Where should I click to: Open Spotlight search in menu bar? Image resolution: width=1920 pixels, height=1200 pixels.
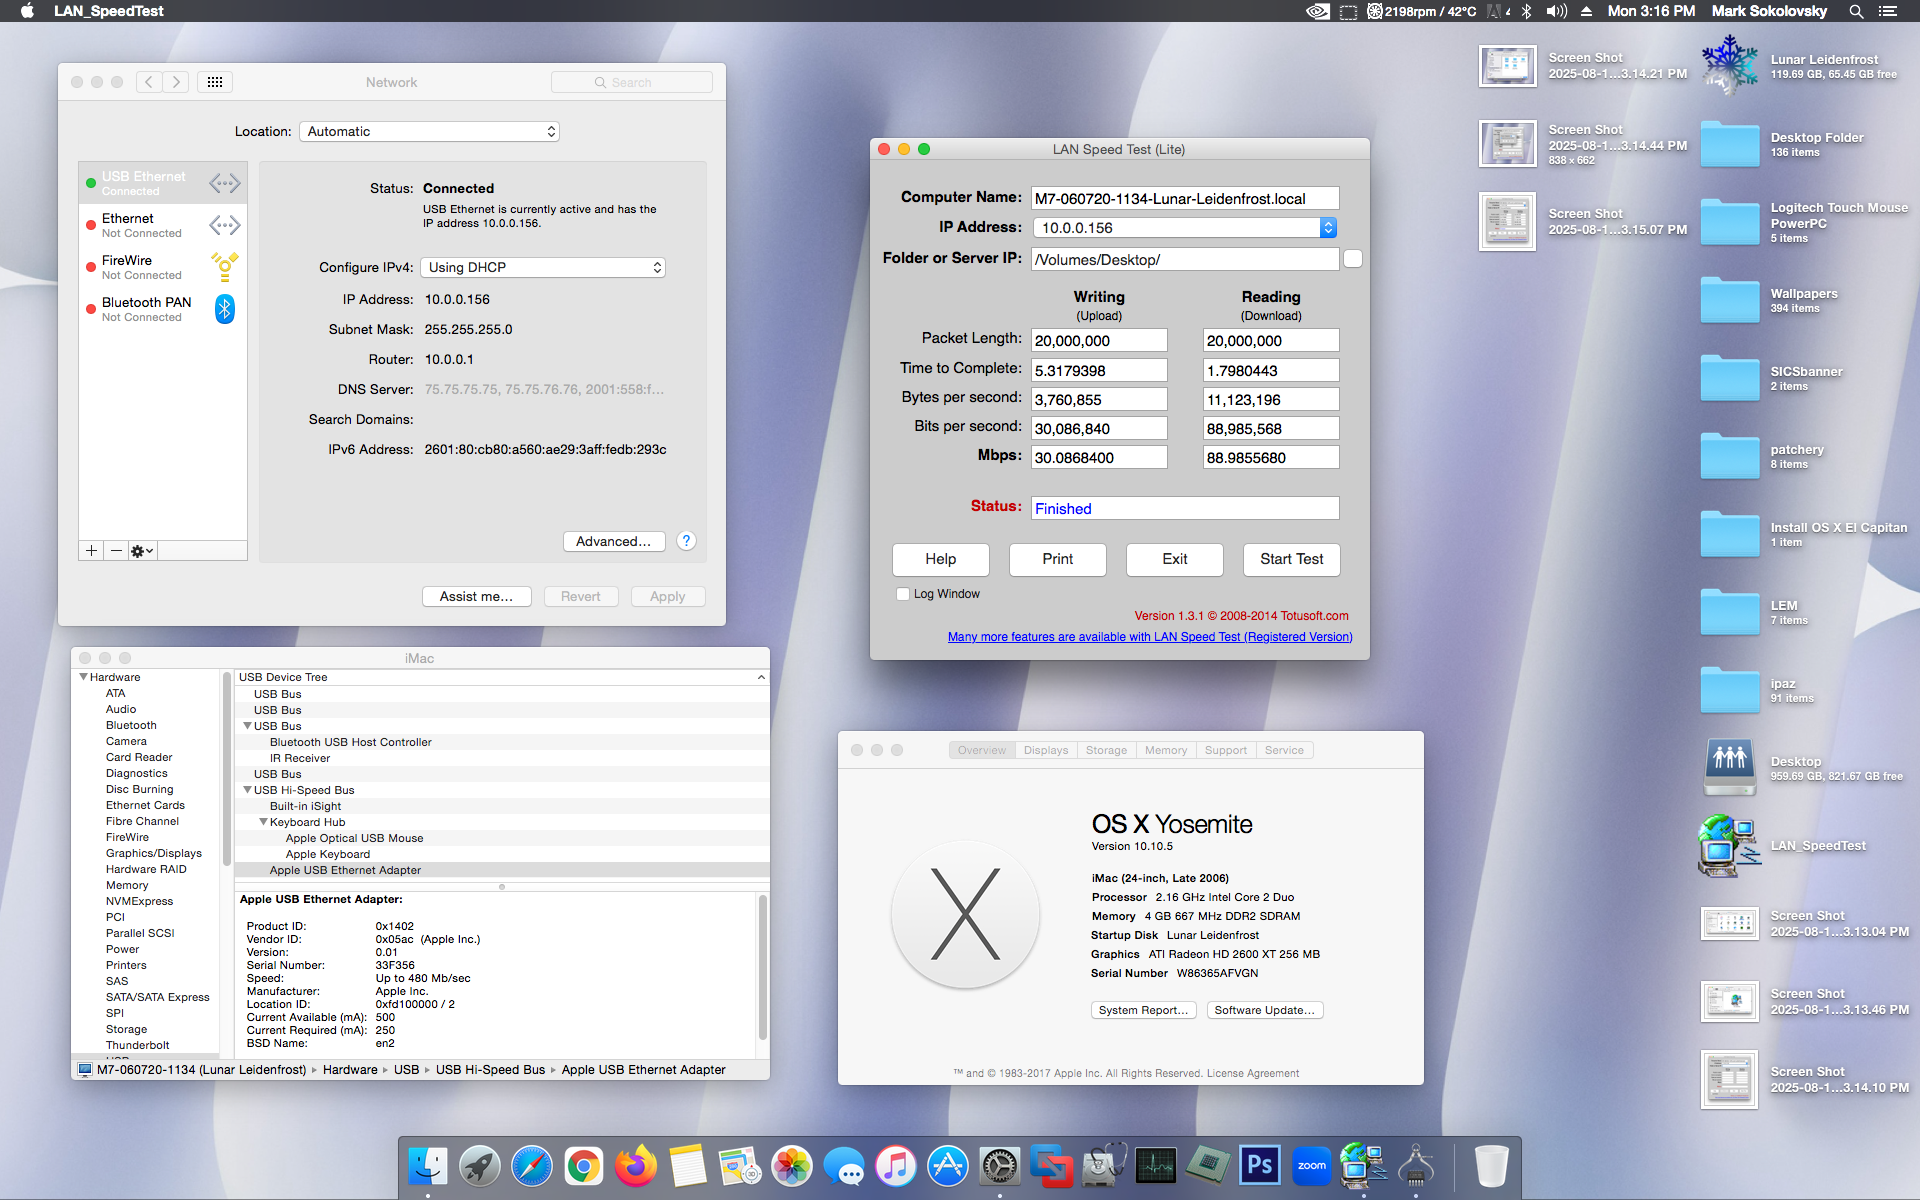1856,11
